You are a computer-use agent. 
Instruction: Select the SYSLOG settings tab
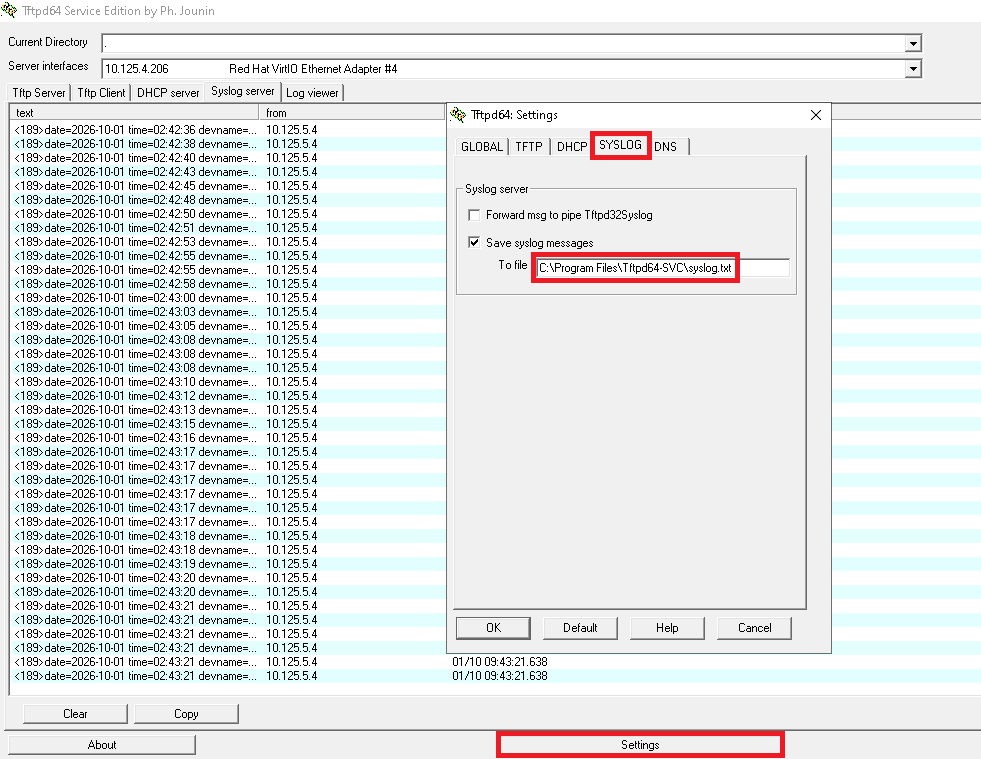[621, 145]
